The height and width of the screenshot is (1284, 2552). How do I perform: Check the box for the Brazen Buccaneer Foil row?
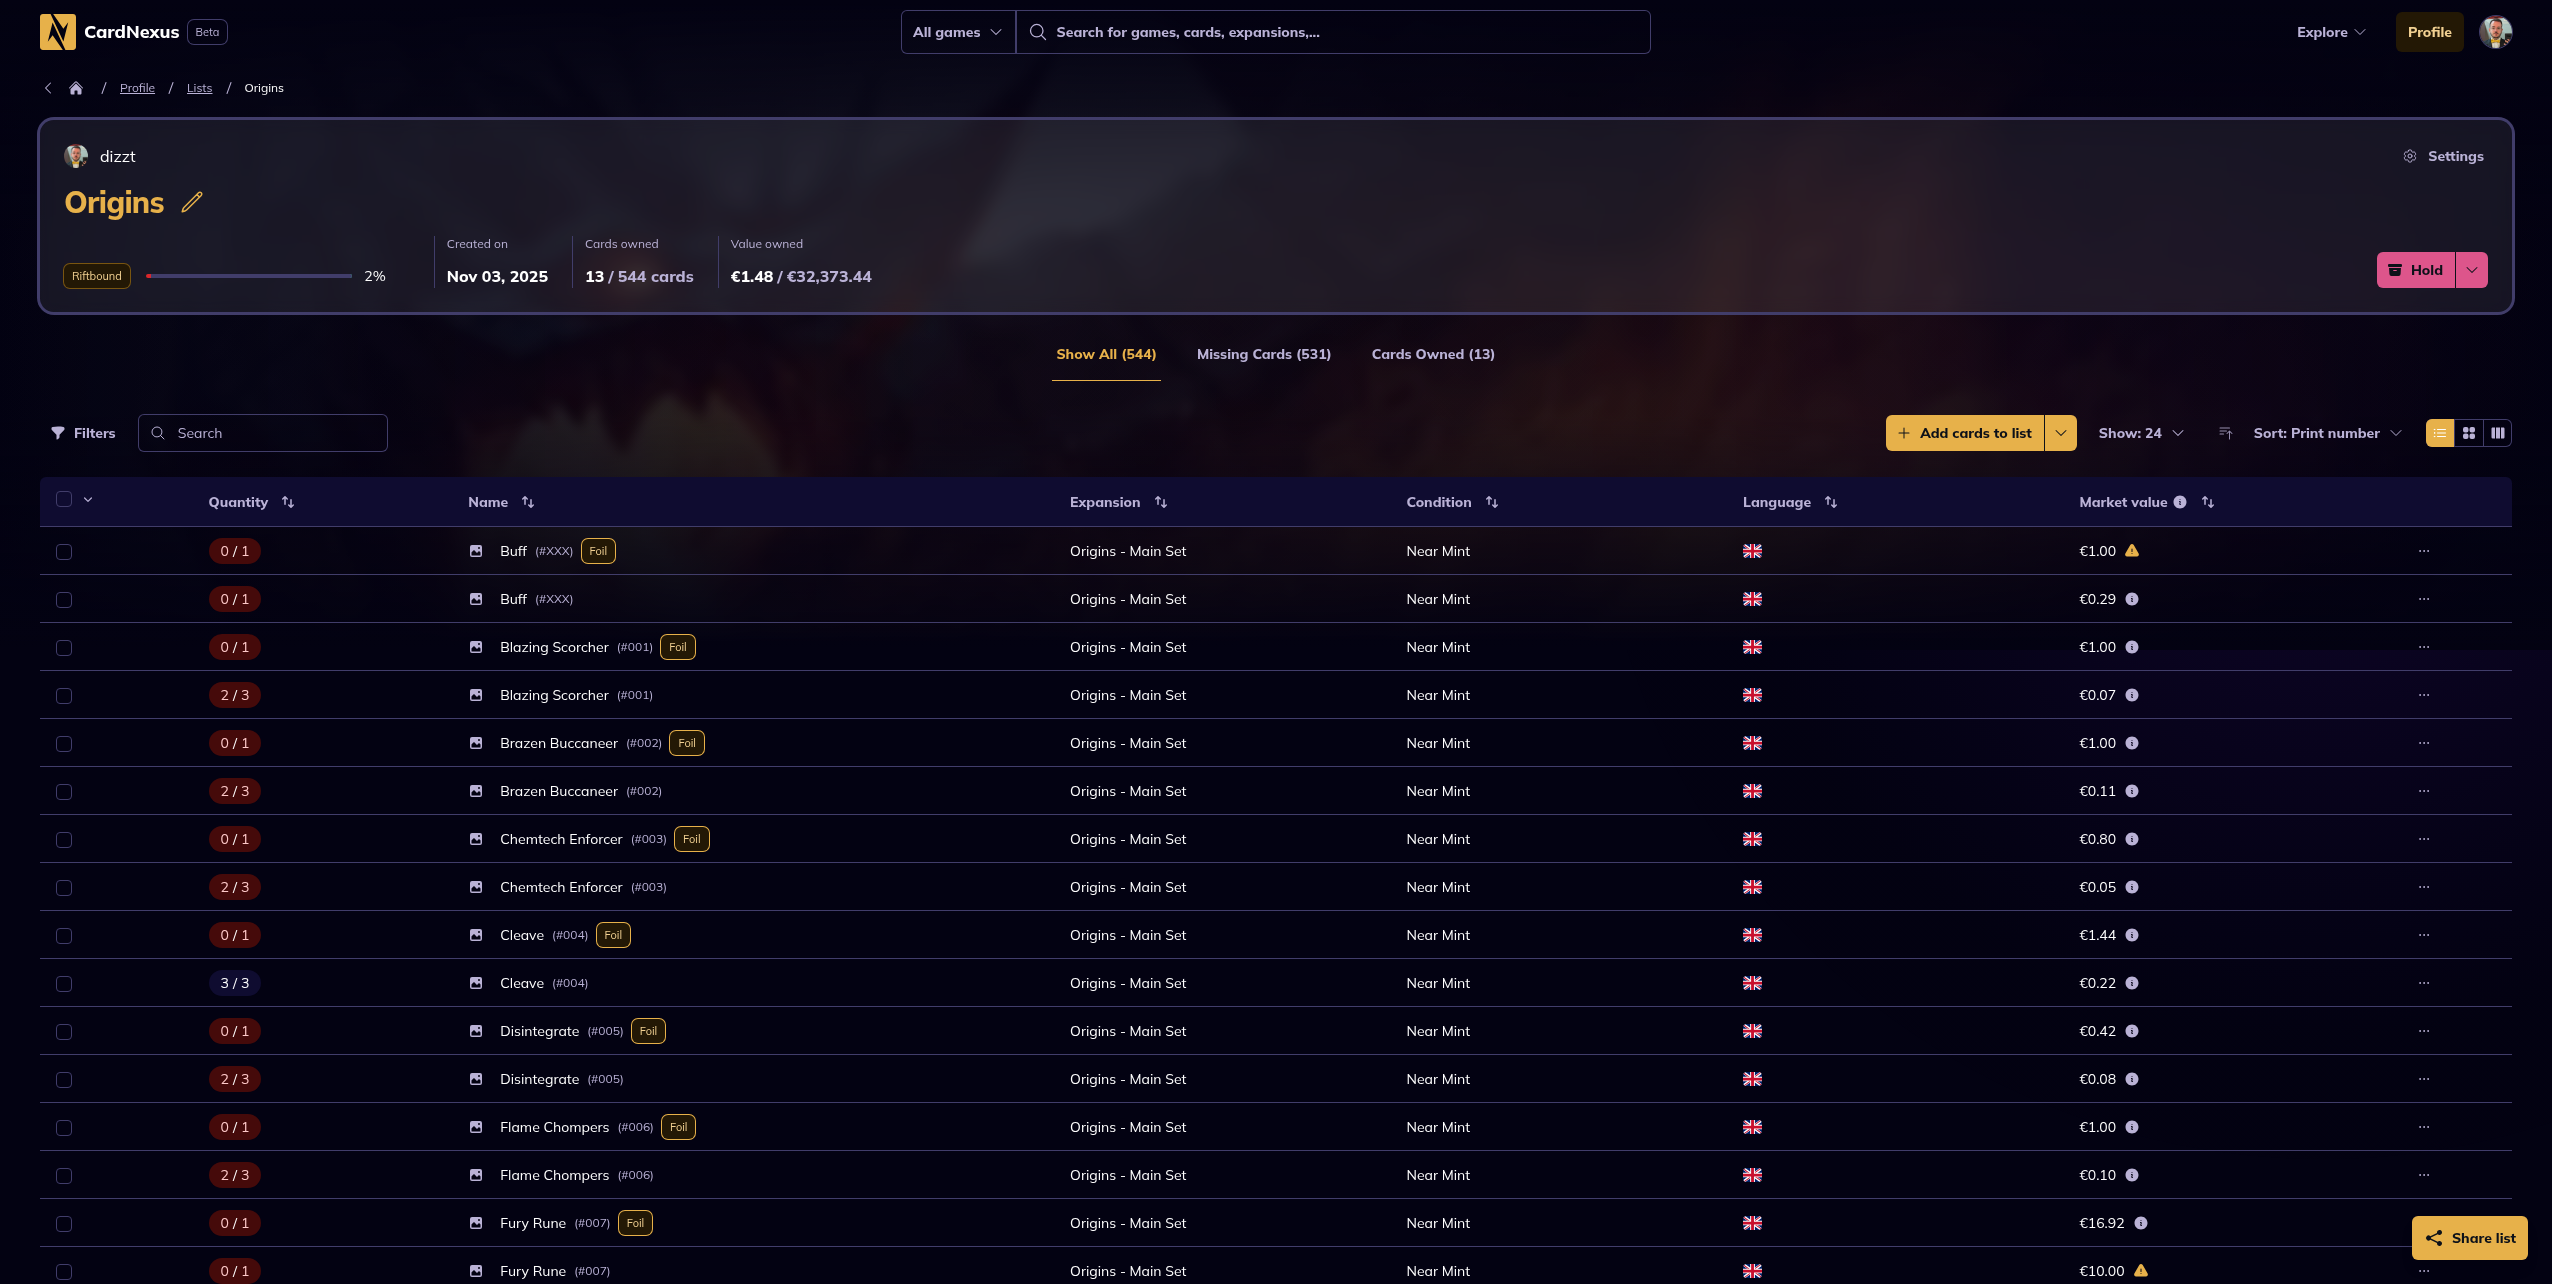[64, 744]
